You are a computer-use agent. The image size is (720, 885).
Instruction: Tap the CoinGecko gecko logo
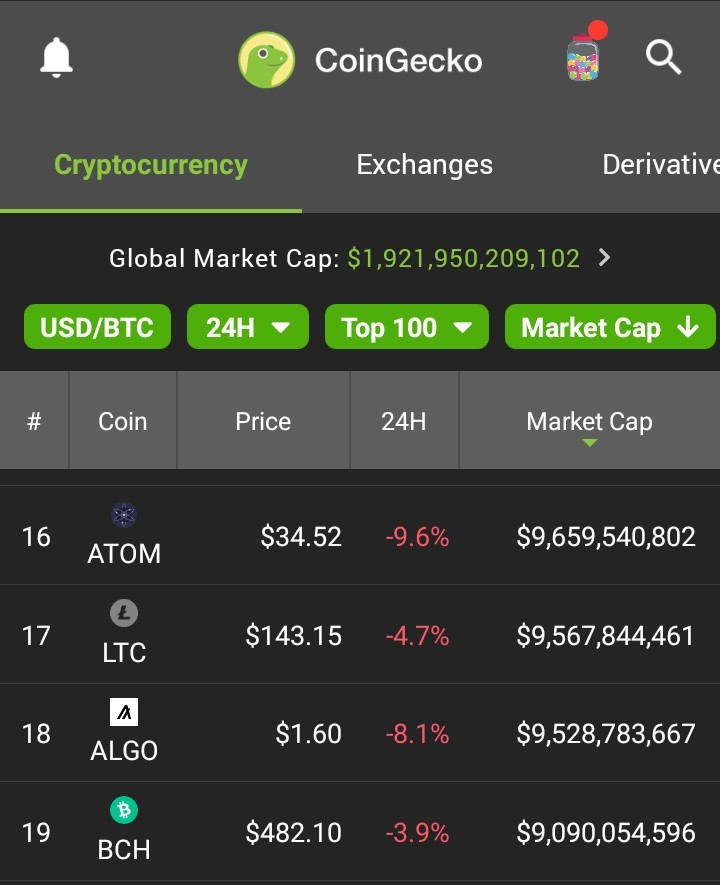pyautogui.click(x=266, y=60)
